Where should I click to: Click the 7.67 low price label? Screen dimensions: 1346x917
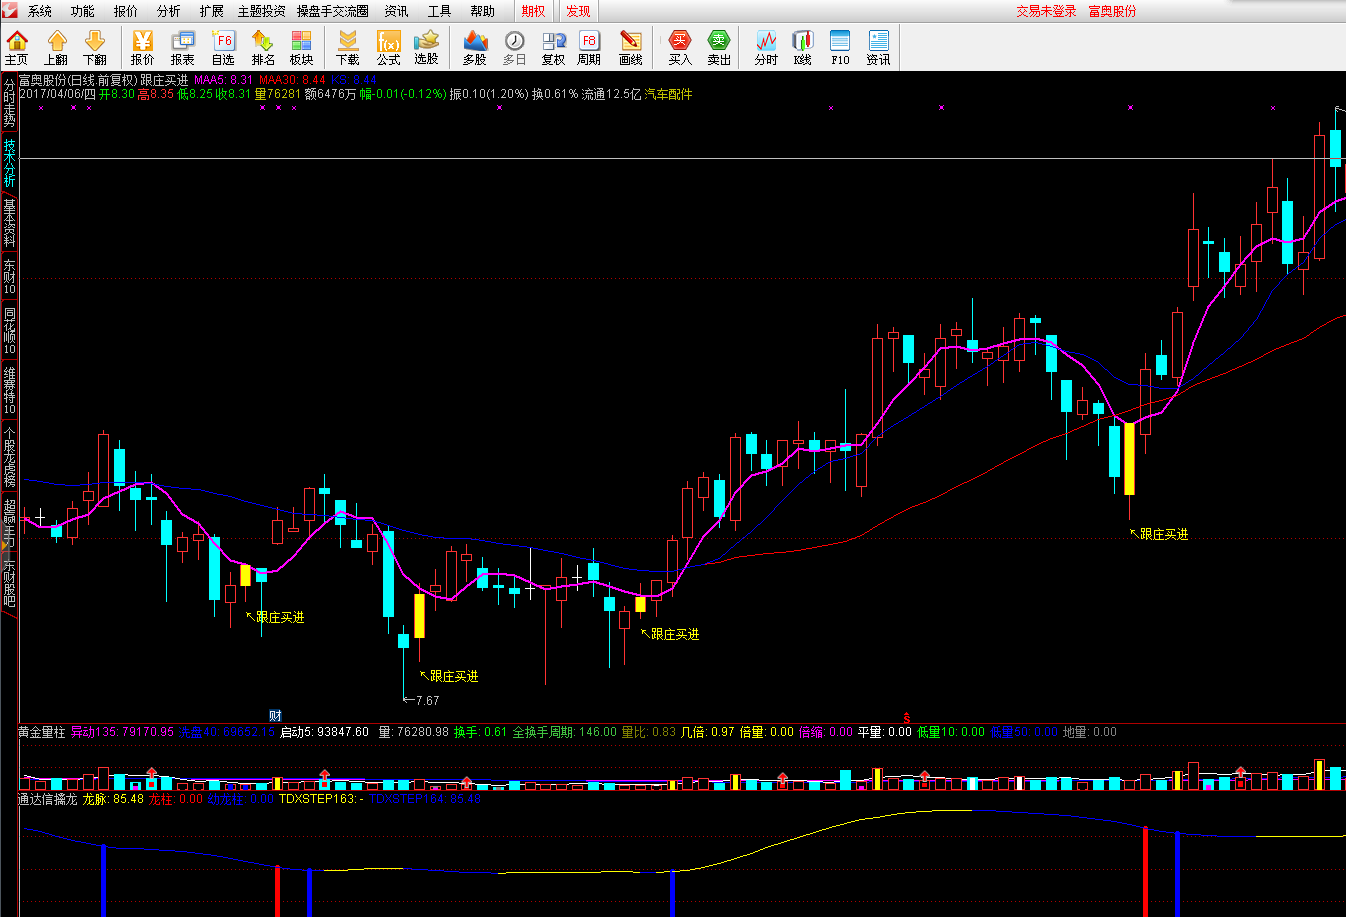pyautogui.click(x=427, y=700)
